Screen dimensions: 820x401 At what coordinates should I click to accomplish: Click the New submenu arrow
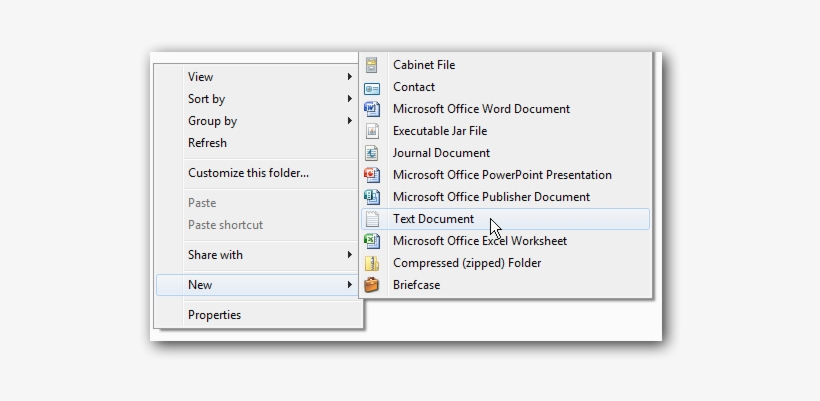click(x=349, y=285)
